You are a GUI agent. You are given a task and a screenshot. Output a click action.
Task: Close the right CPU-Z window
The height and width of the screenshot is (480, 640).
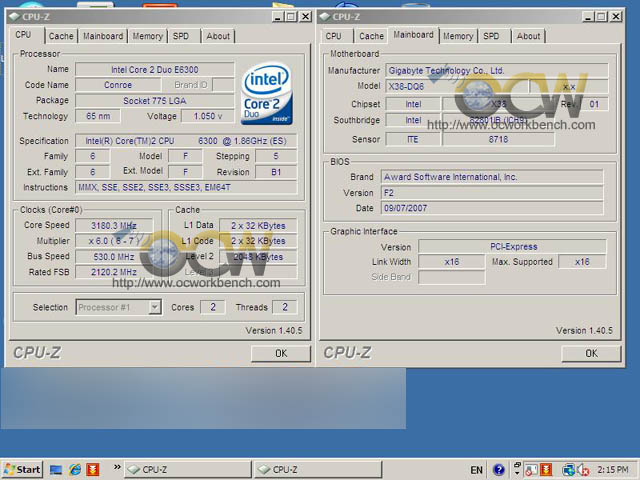point(616,17)
